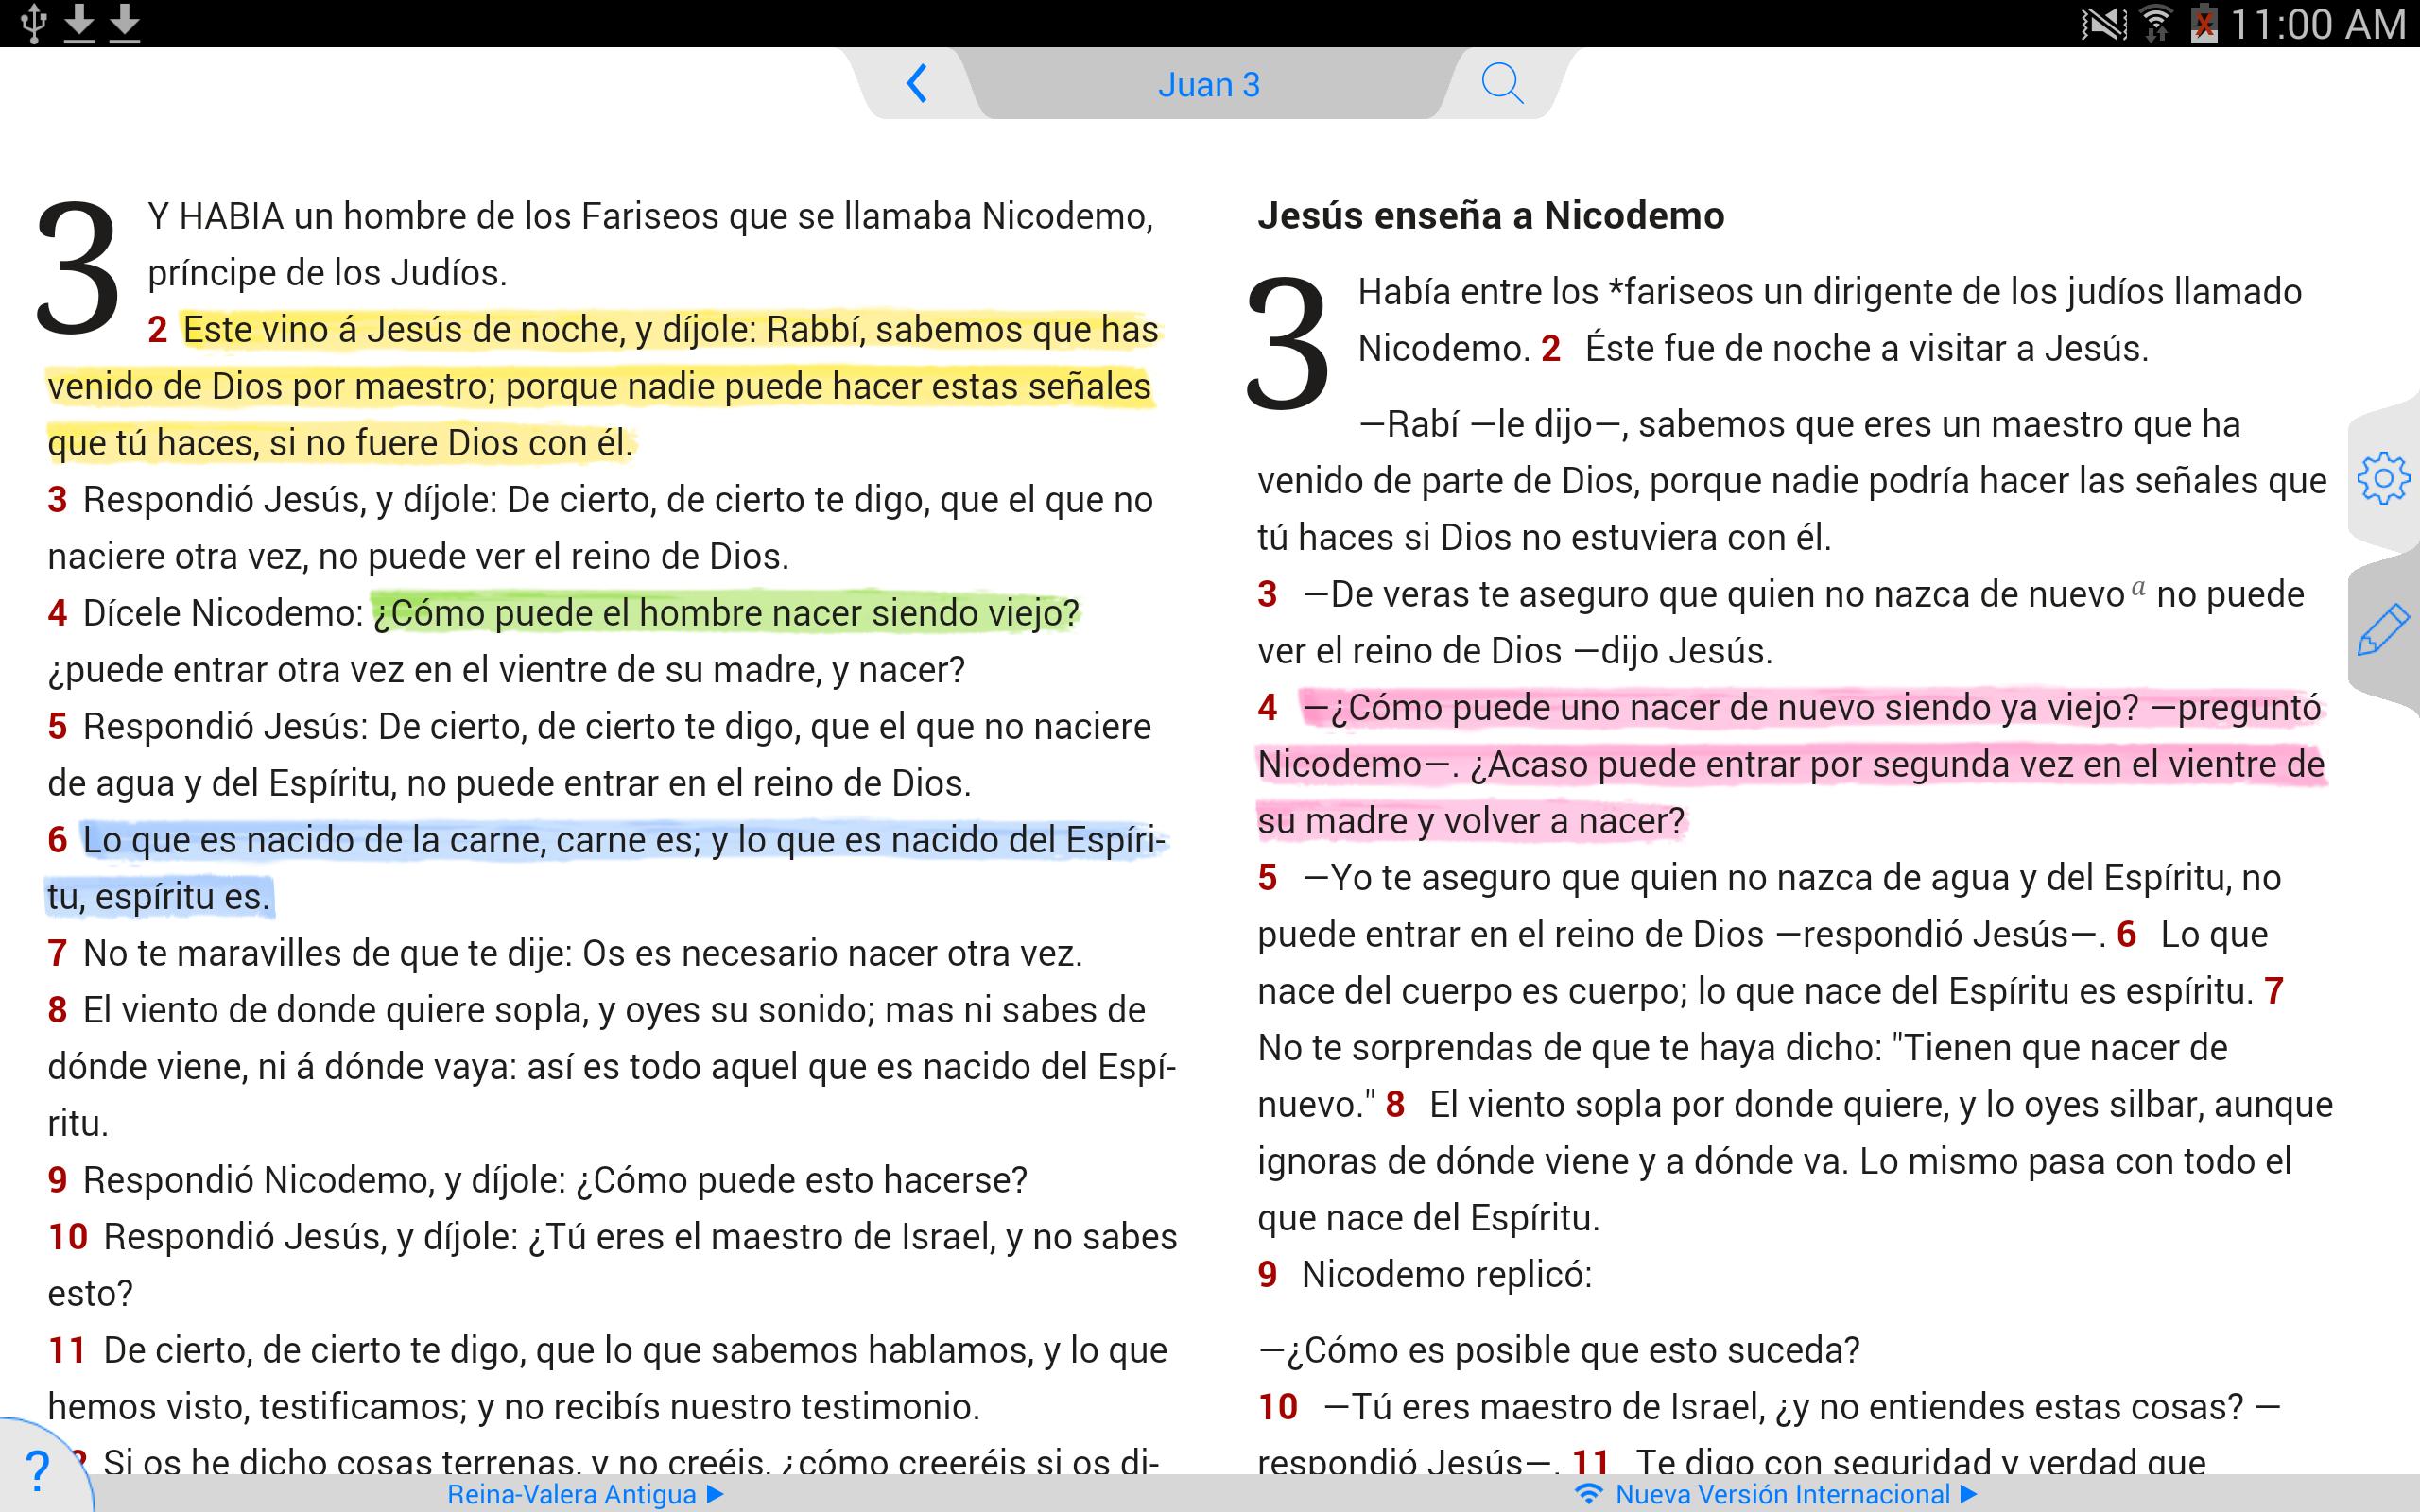
Task: Tap the large chapter 3 numeral, left column
Action: click(78, 267)
